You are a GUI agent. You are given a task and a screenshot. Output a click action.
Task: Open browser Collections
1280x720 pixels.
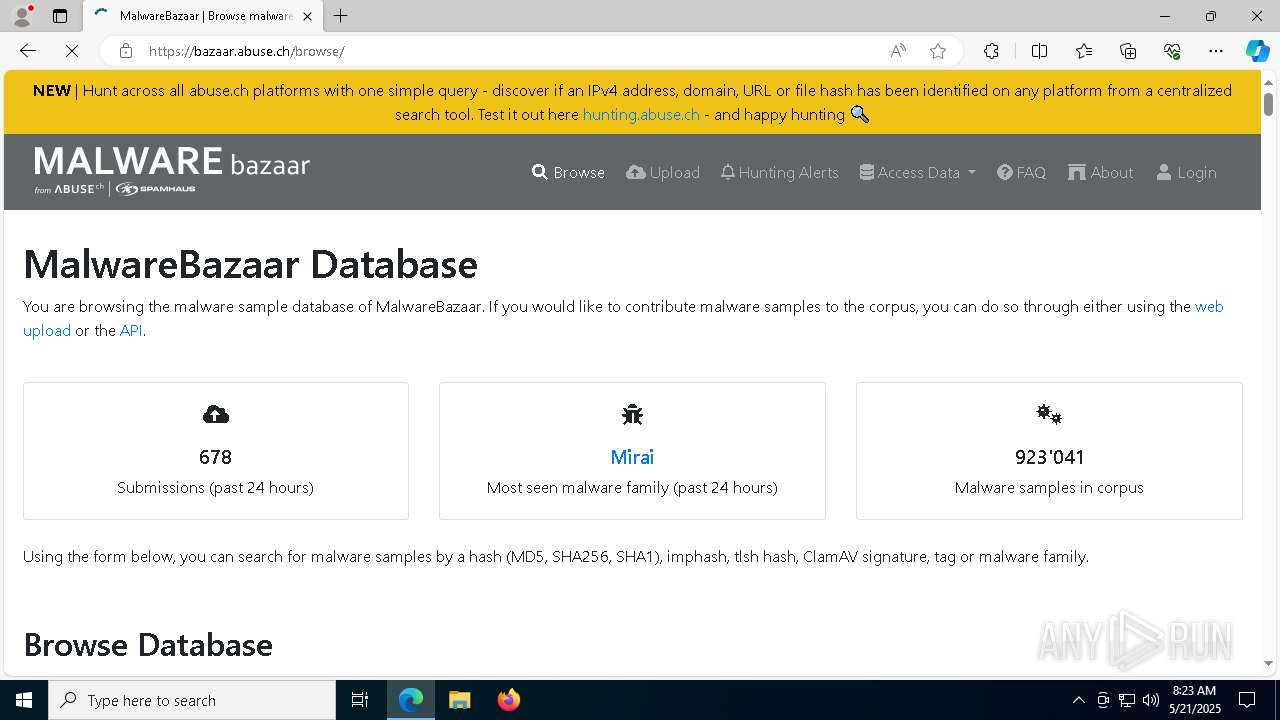(x=1128, y=51)
